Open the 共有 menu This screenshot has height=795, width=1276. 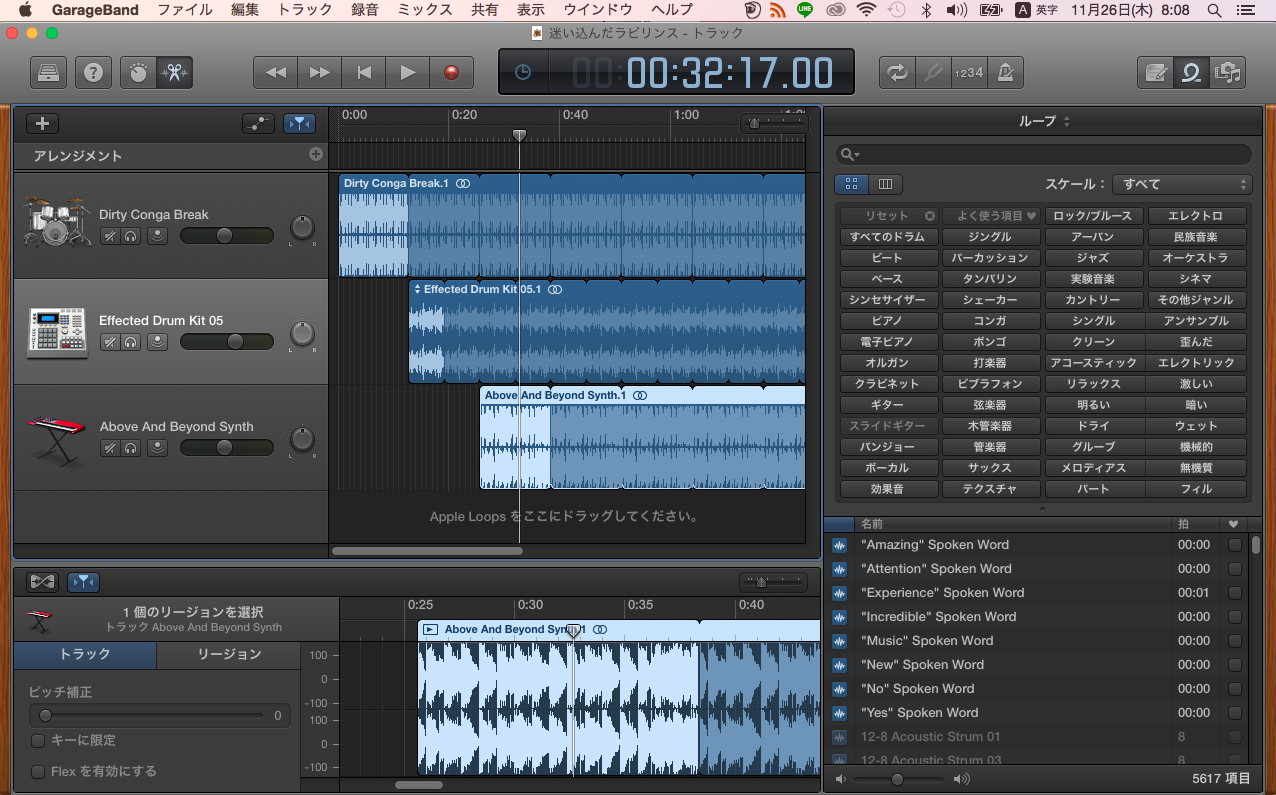[484, 10]
